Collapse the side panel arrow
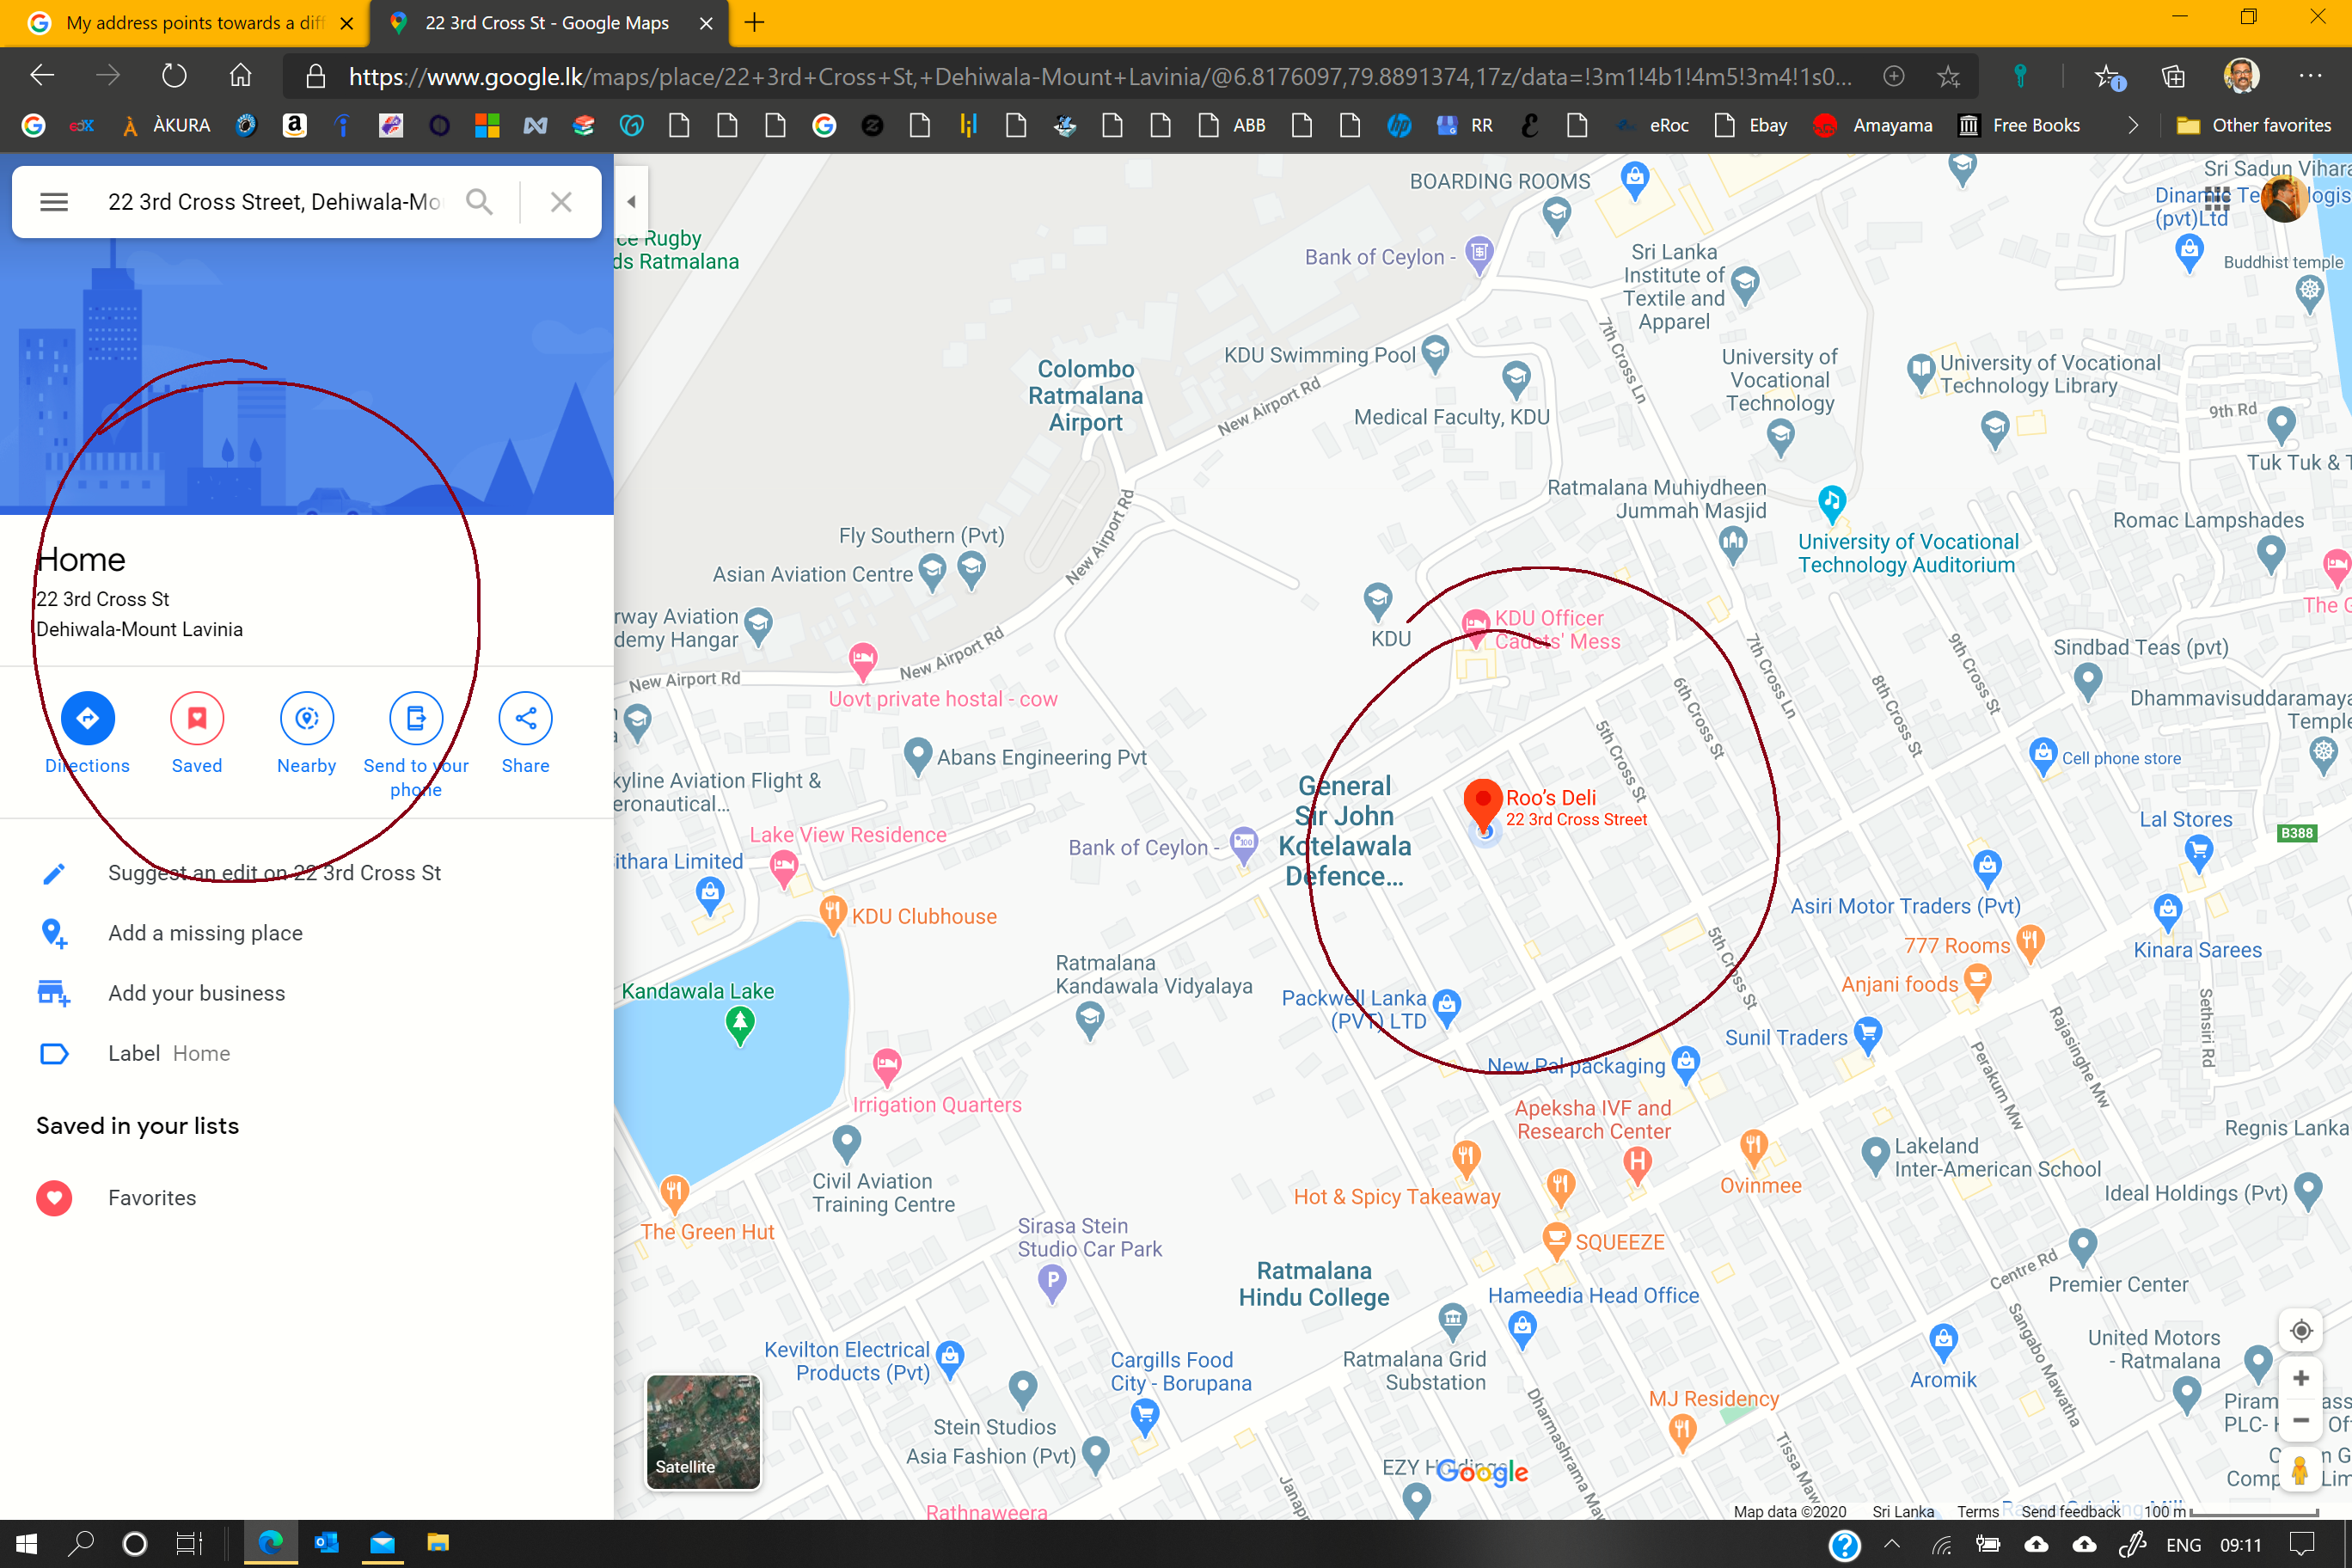Screen dimensions: 2352x1568 (x=631, y=201)
